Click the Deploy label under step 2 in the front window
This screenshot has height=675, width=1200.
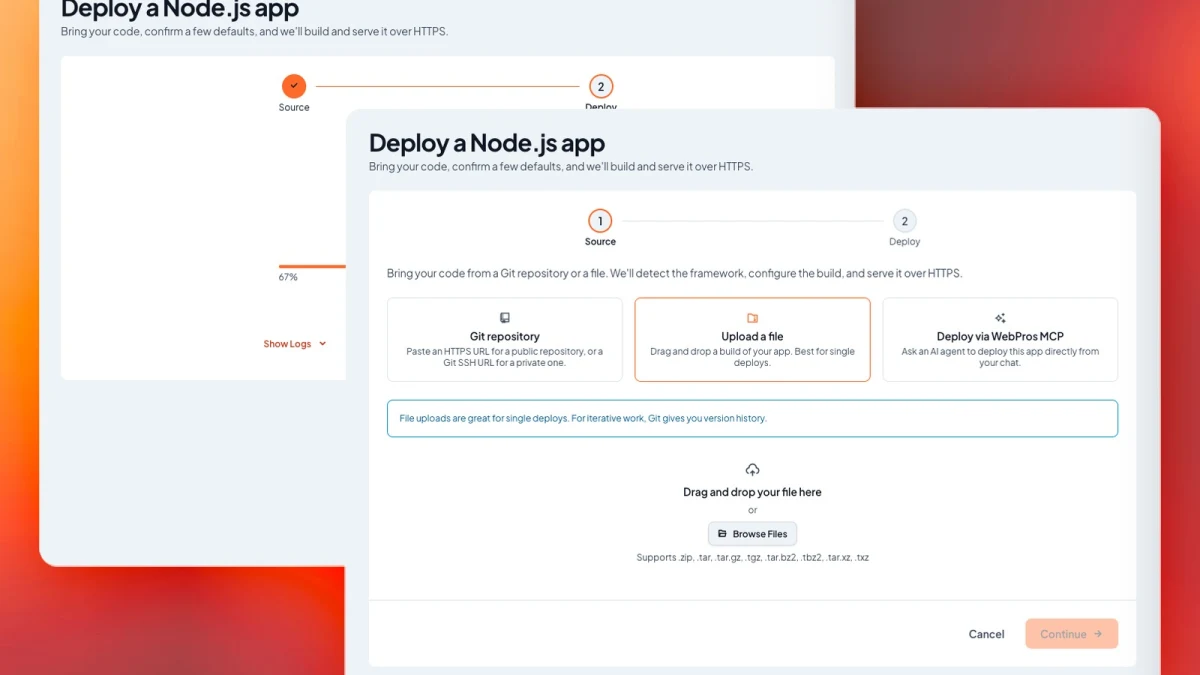(x=904, y=242)
